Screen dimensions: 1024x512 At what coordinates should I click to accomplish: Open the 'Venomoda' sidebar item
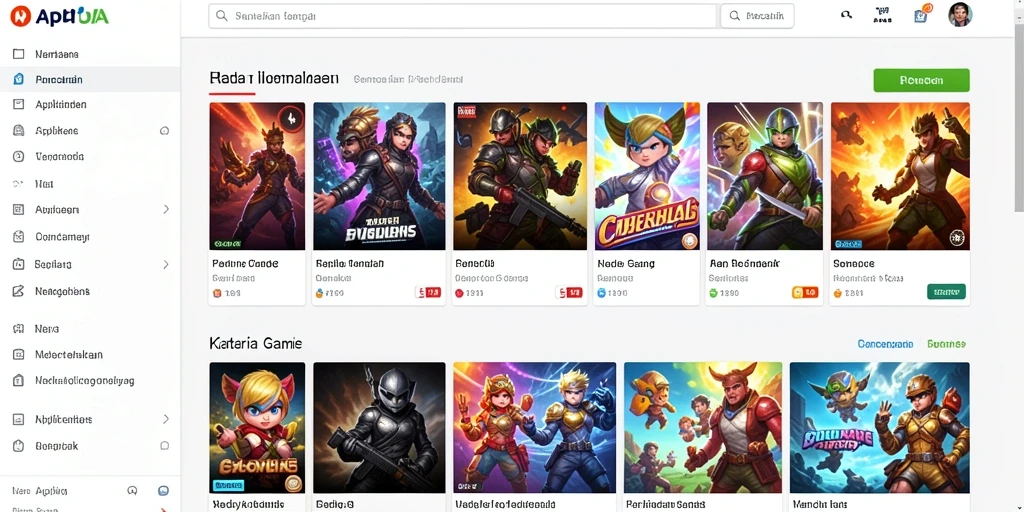[90, 157]
